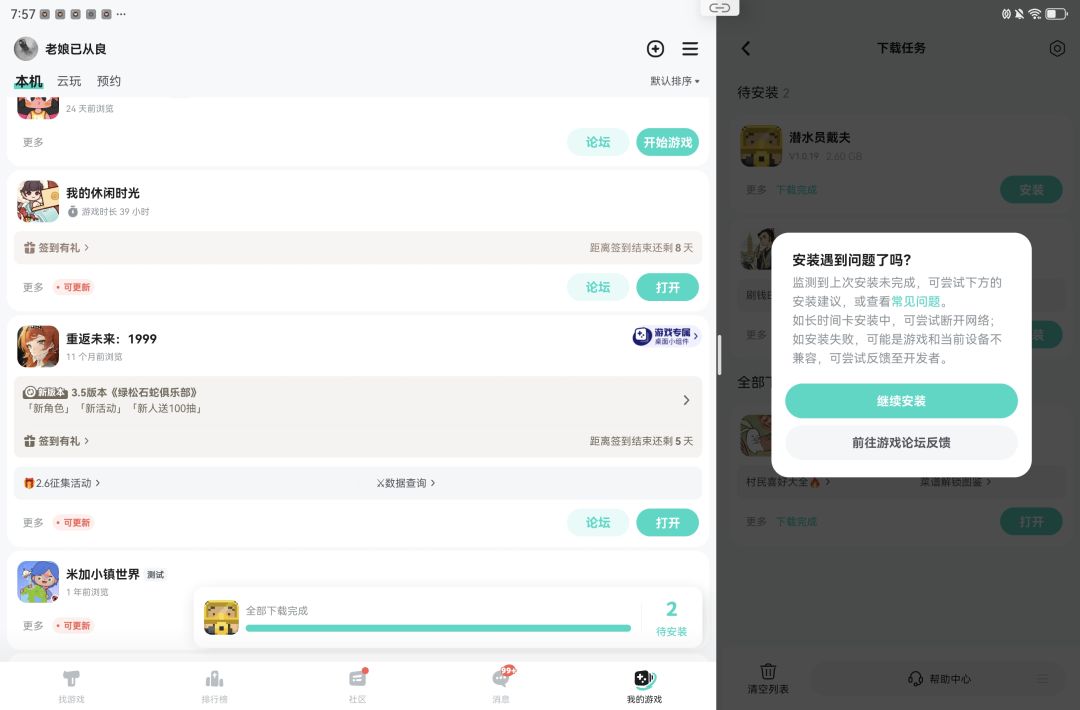
Task: Go to 社区 in bottom navigation
Action: tap(357, 686)
